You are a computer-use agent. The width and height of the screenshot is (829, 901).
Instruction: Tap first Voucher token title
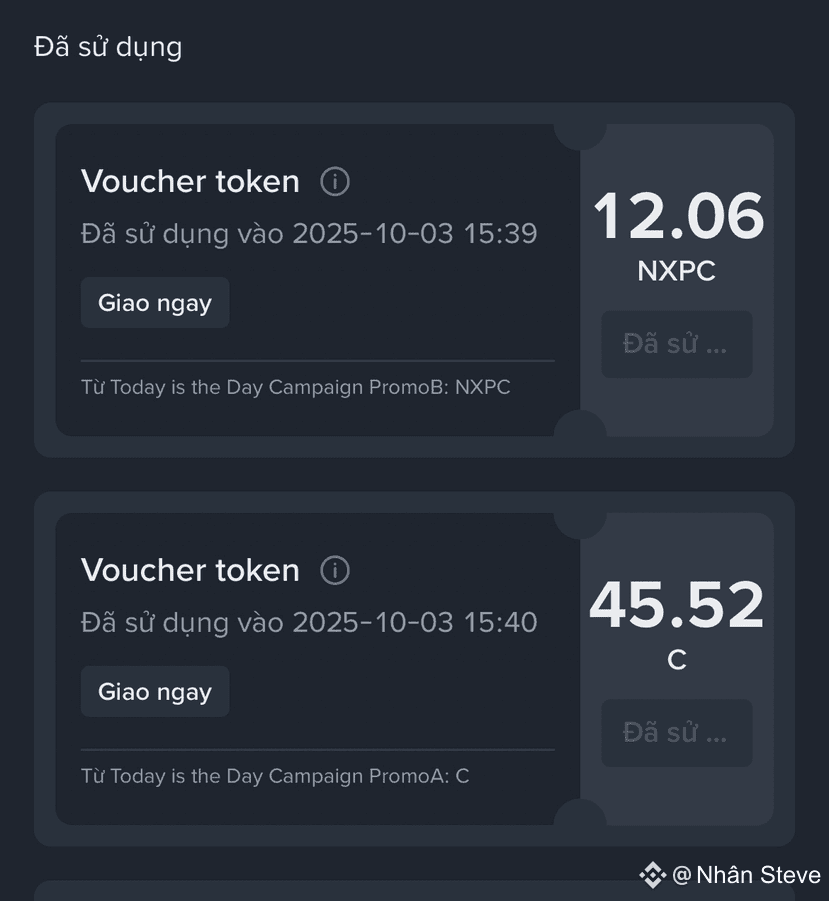point(190,182)
